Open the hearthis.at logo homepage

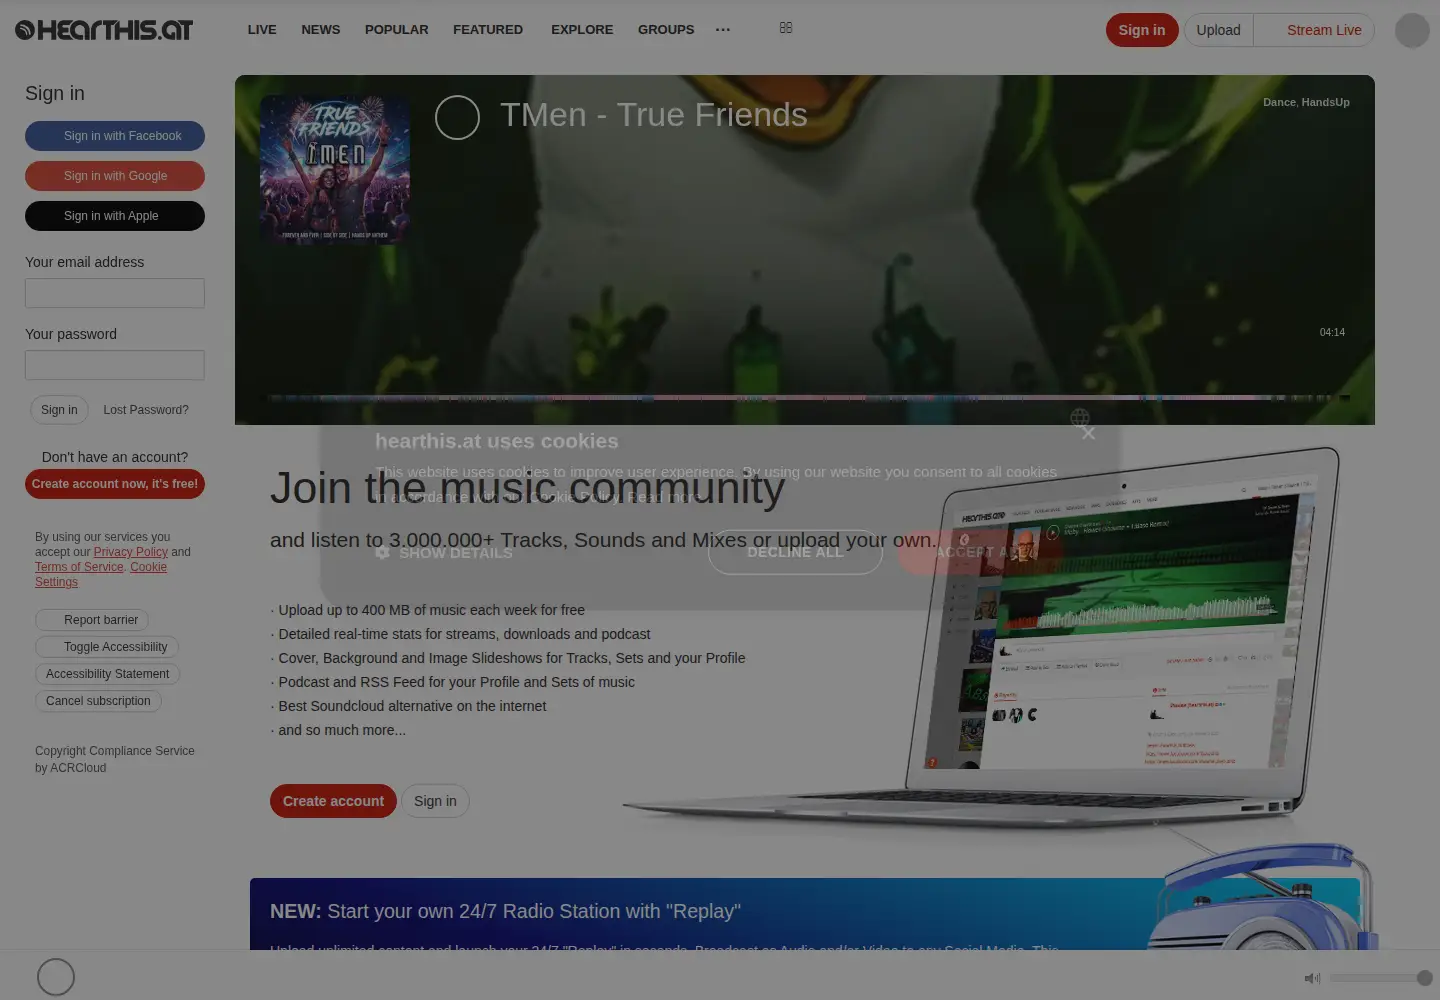coord(104,30)
